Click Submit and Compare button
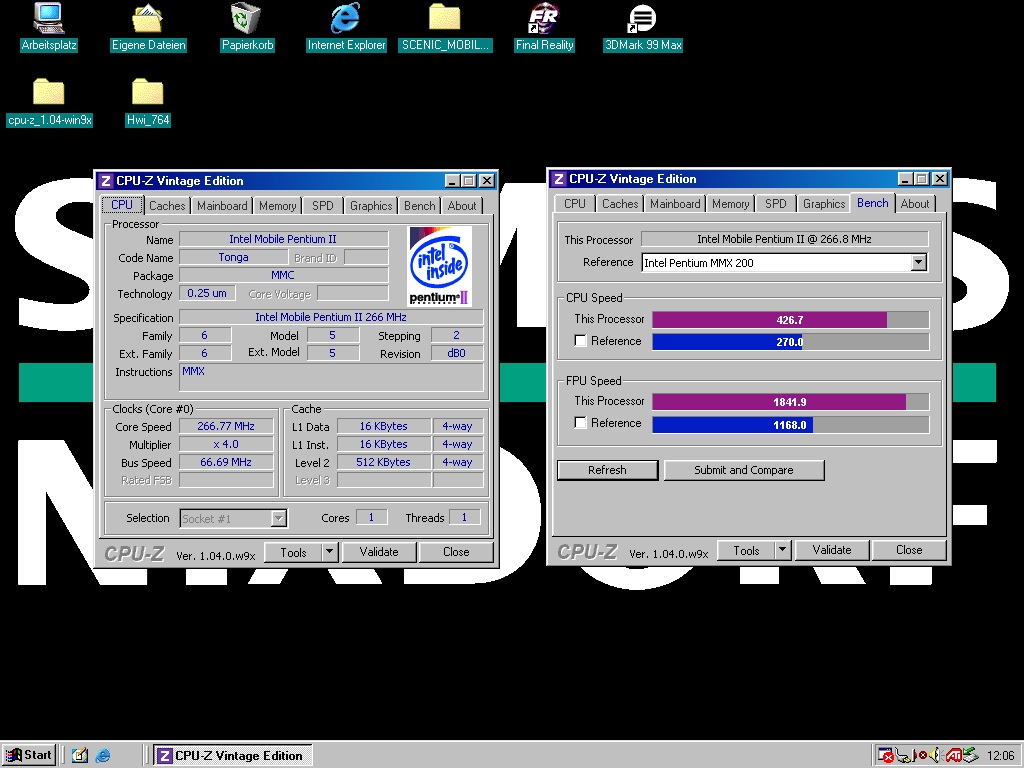Screen dimensions: 1024x768 click(744, 470)
